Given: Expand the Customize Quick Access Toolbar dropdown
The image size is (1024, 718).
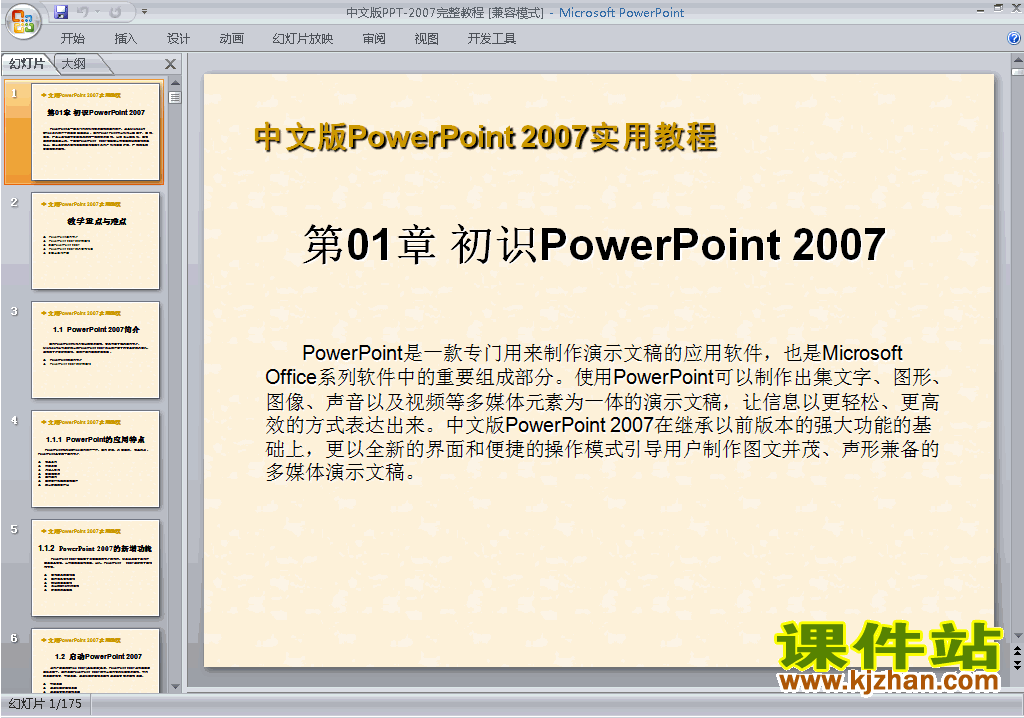Looking at the screenshot, I should point(144,12).
